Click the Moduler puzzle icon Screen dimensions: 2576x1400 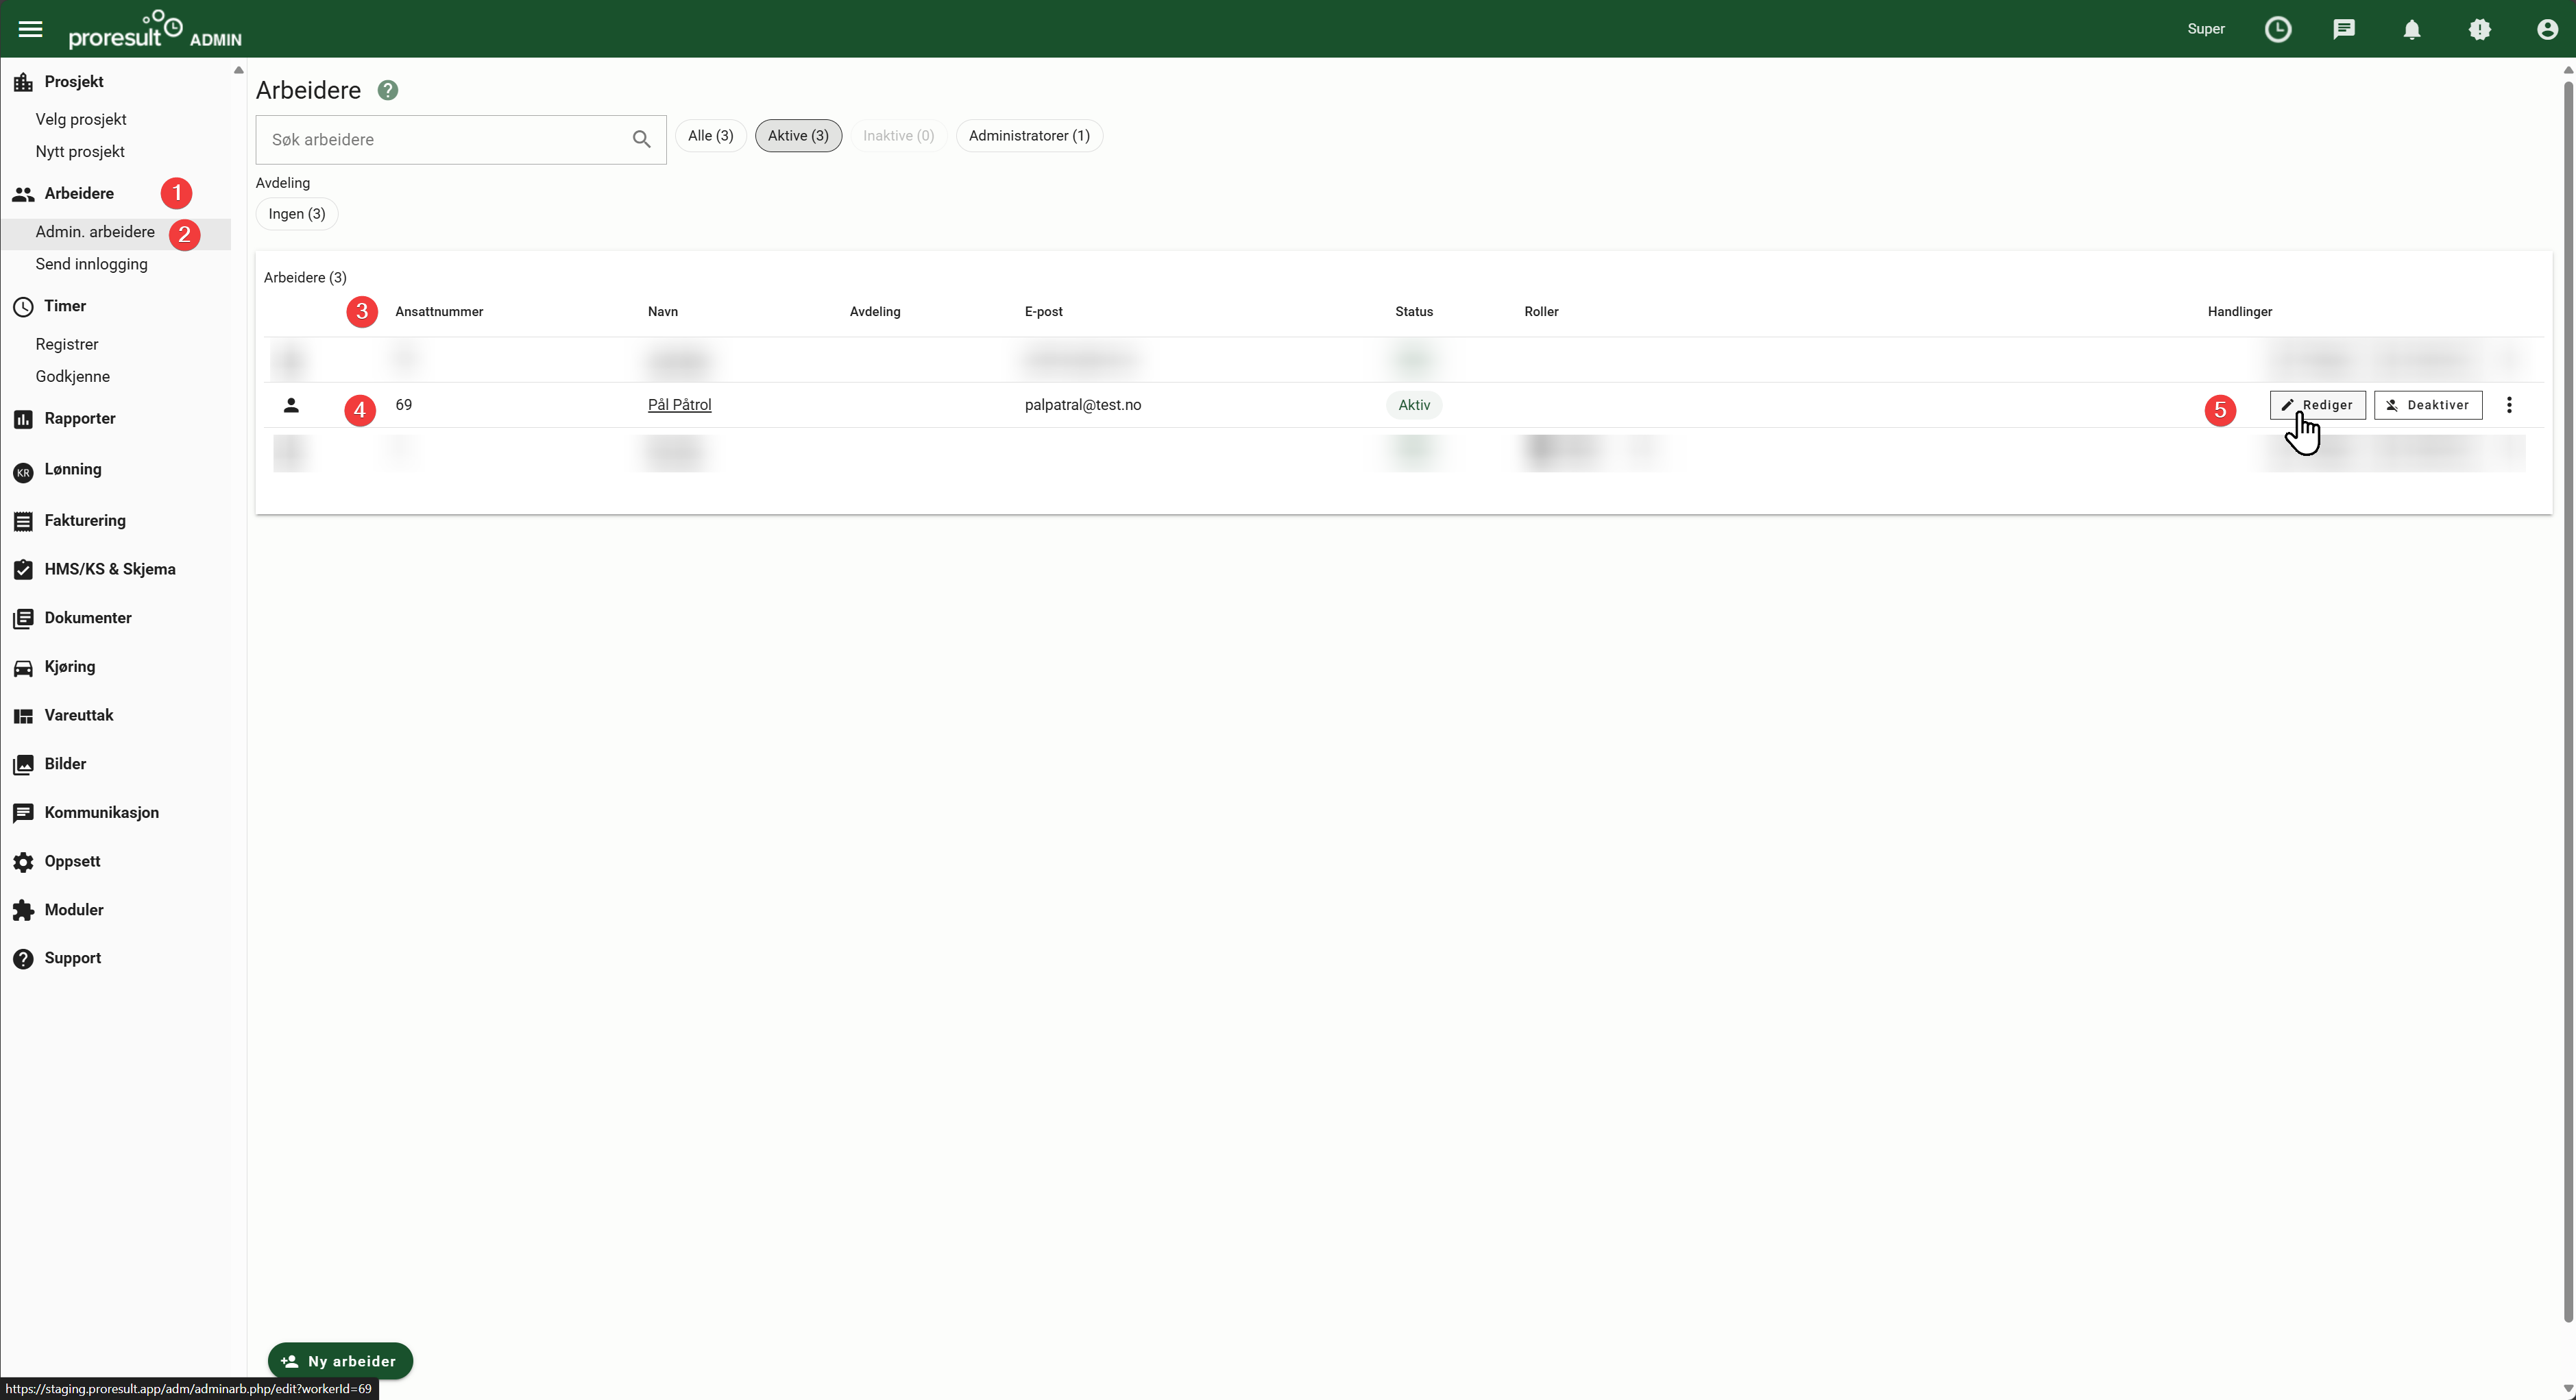(x=23, y=910)
